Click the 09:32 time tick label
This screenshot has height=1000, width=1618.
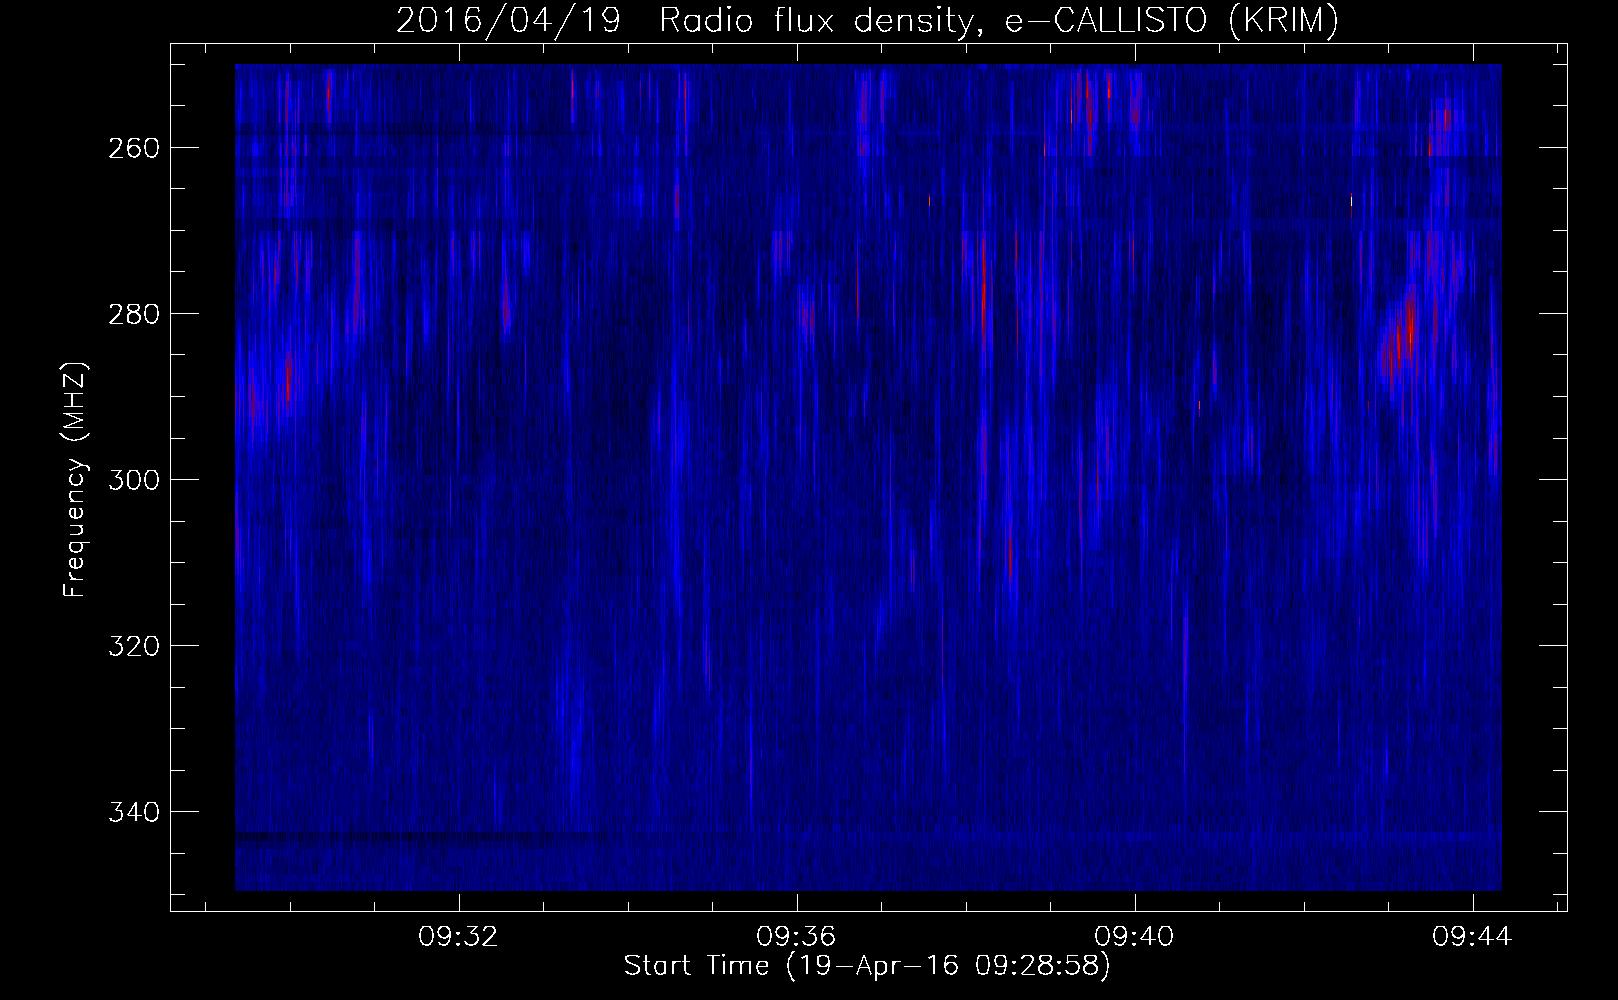[458, 937]
